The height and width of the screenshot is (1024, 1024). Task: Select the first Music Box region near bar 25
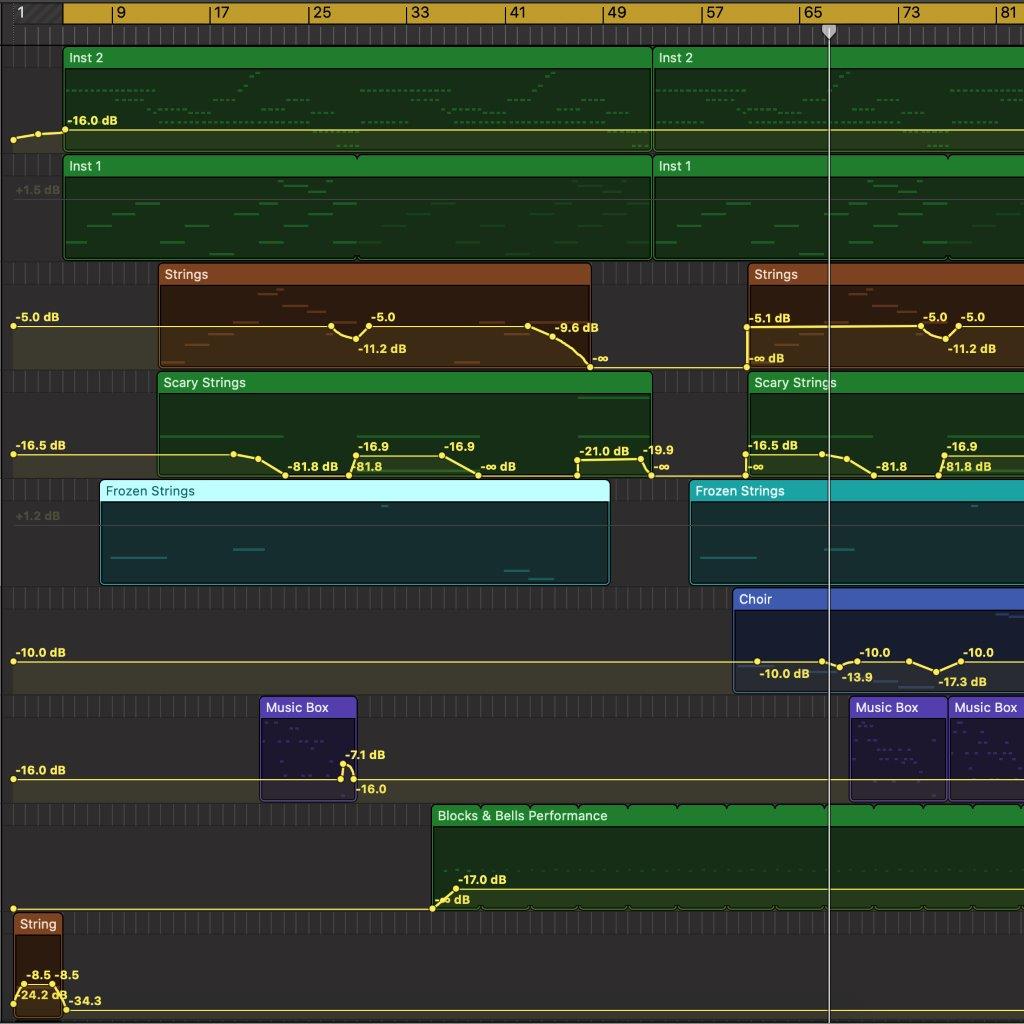pyautogui.click(x=308, y=708)
